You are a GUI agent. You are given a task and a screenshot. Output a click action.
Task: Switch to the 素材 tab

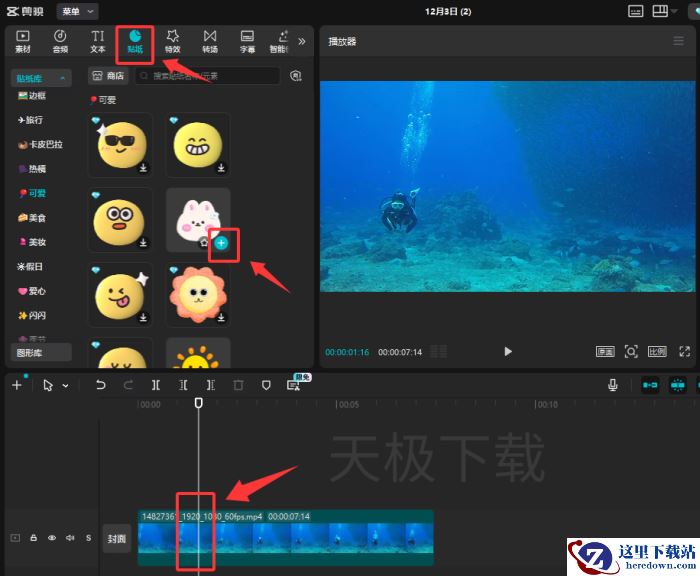click(23, 42)
